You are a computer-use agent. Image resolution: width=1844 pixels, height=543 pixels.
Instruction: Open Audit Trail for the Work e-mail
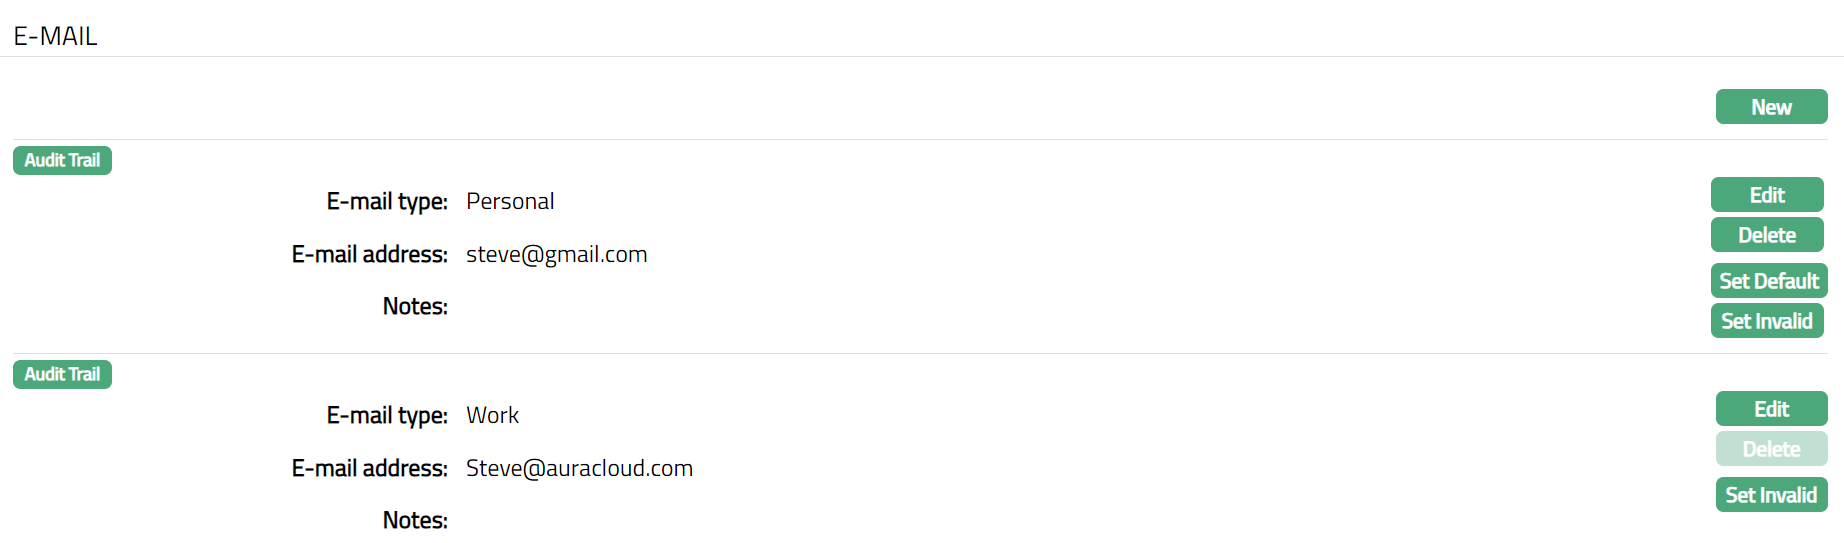pos(62,374)
